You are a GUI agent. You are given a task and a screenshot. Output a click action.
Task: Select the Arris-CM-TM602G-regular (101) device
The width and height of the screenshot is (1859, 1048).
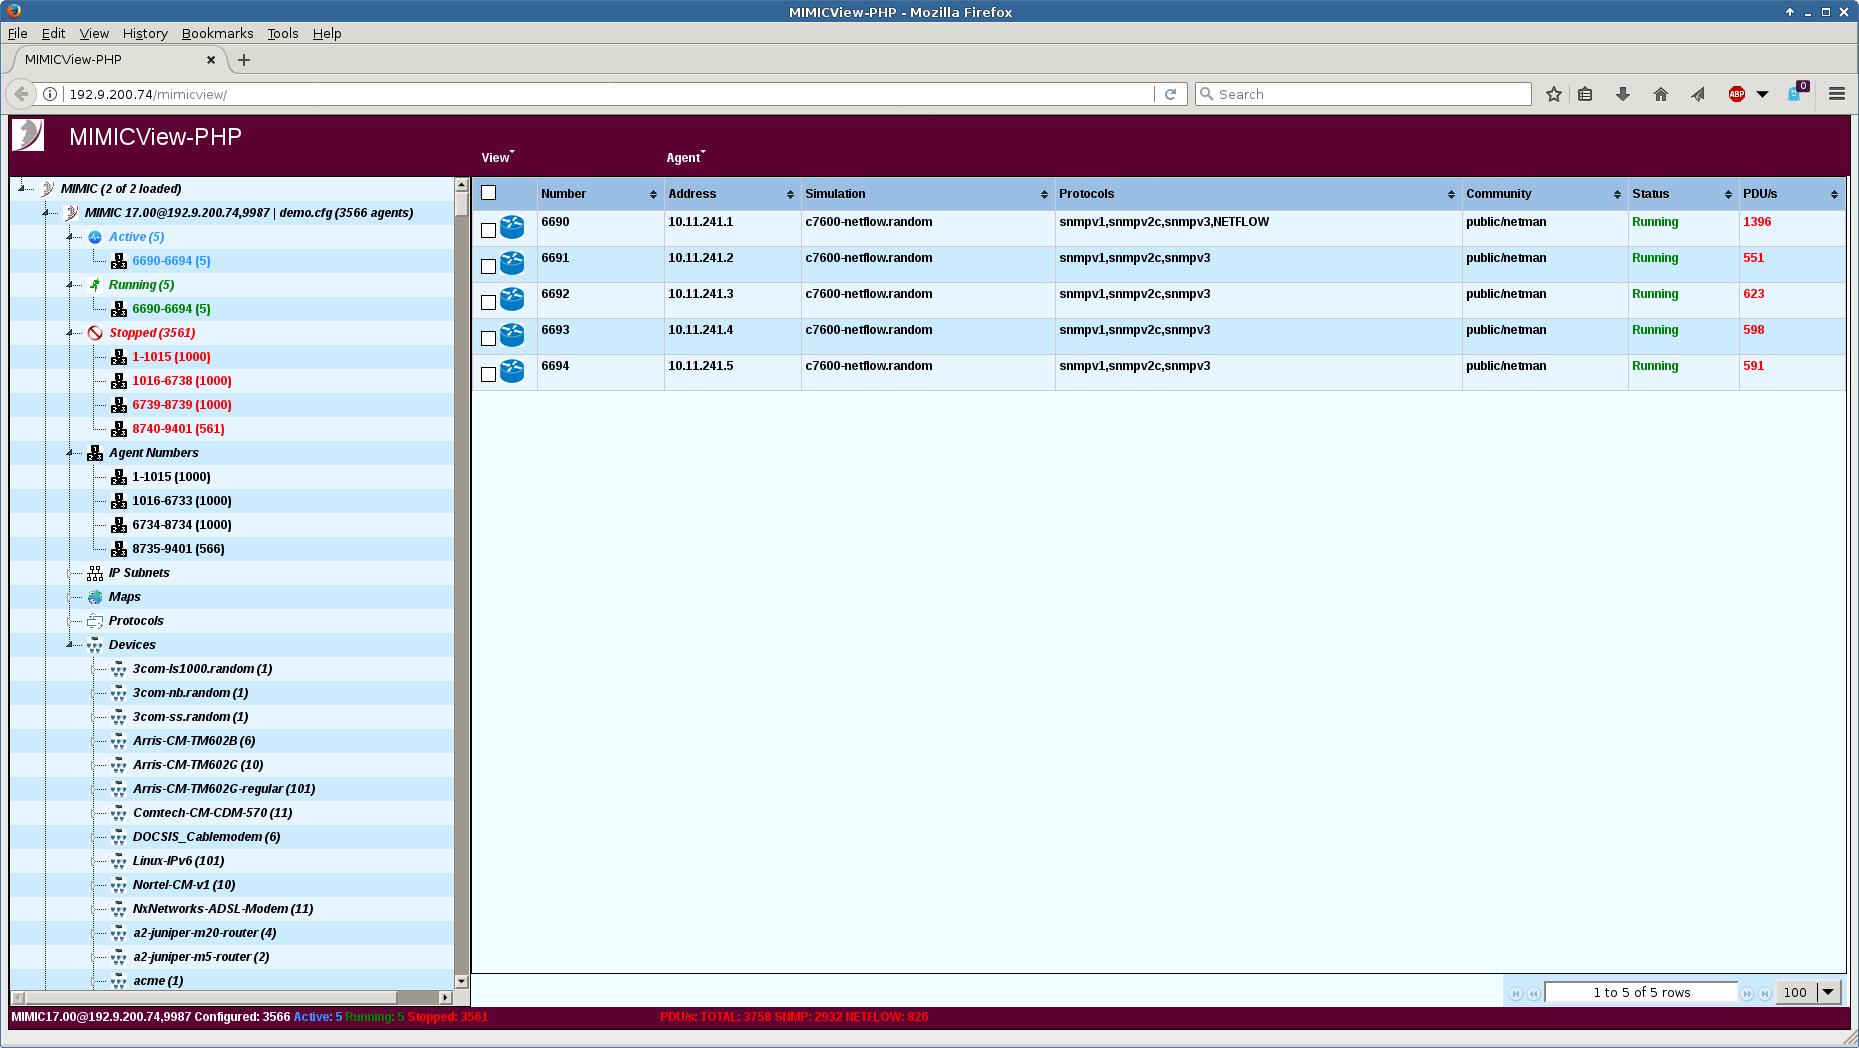pyautogui.click(x=224, y=789)
